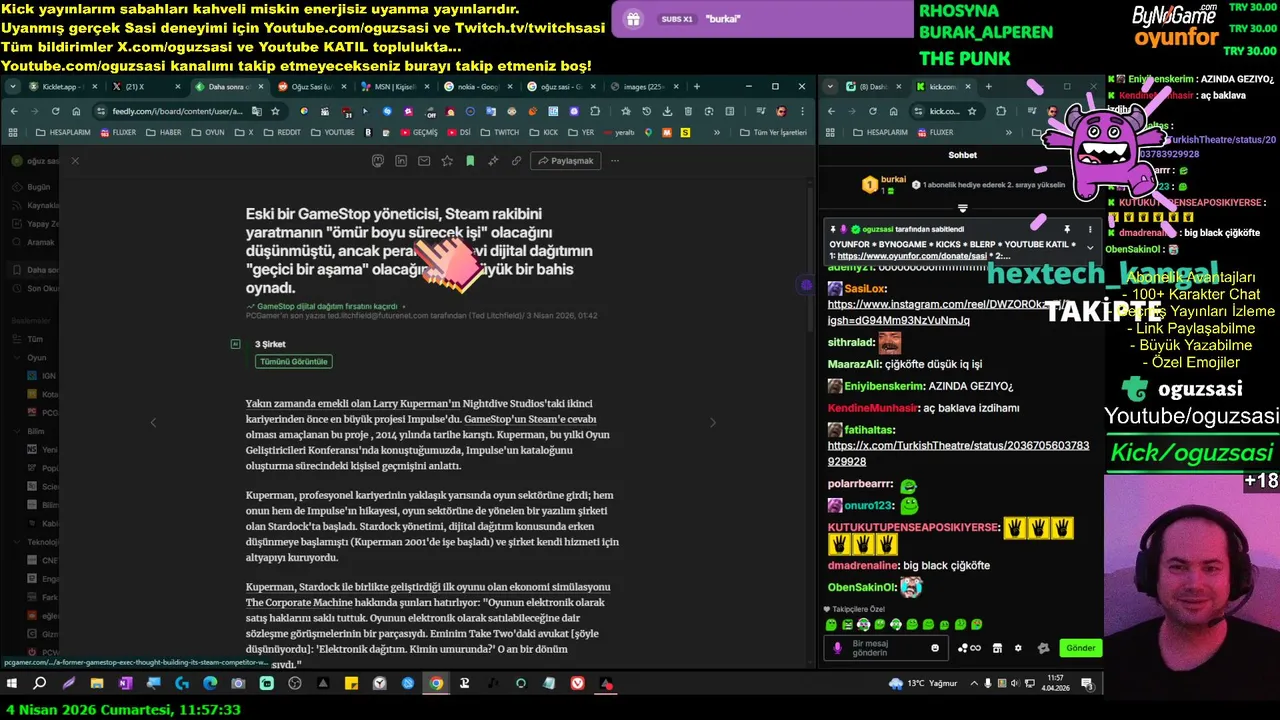This screenshot has width=1280, height=720.
Task: Click the Paylaşmak share button
Action: click(566, 160)
